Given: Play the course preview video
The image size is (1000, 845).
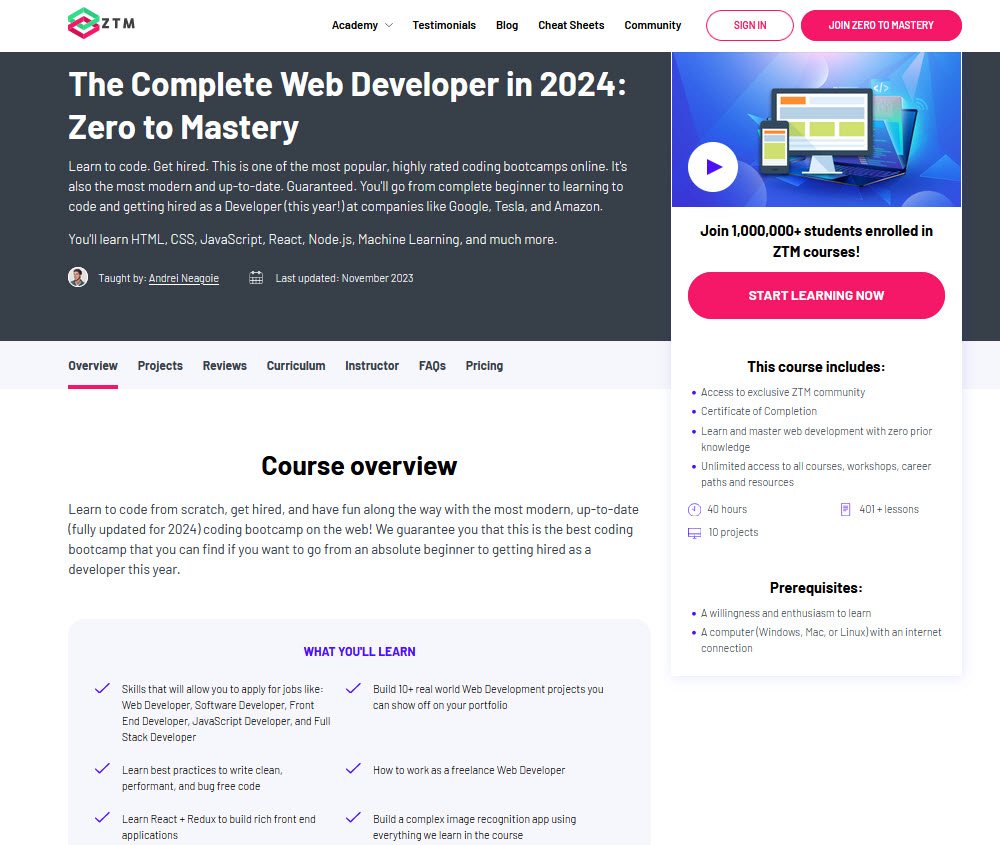Looking at the screenshot, I should pos(713,166).
